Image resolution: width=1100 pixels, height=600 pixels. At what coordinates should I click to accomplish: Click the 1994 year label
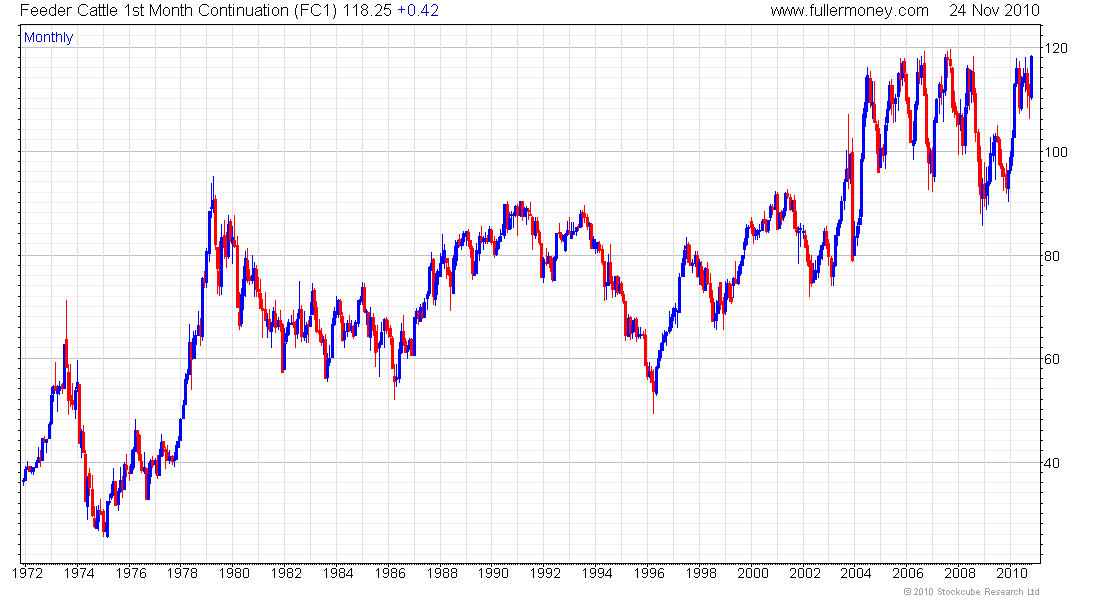597,573
